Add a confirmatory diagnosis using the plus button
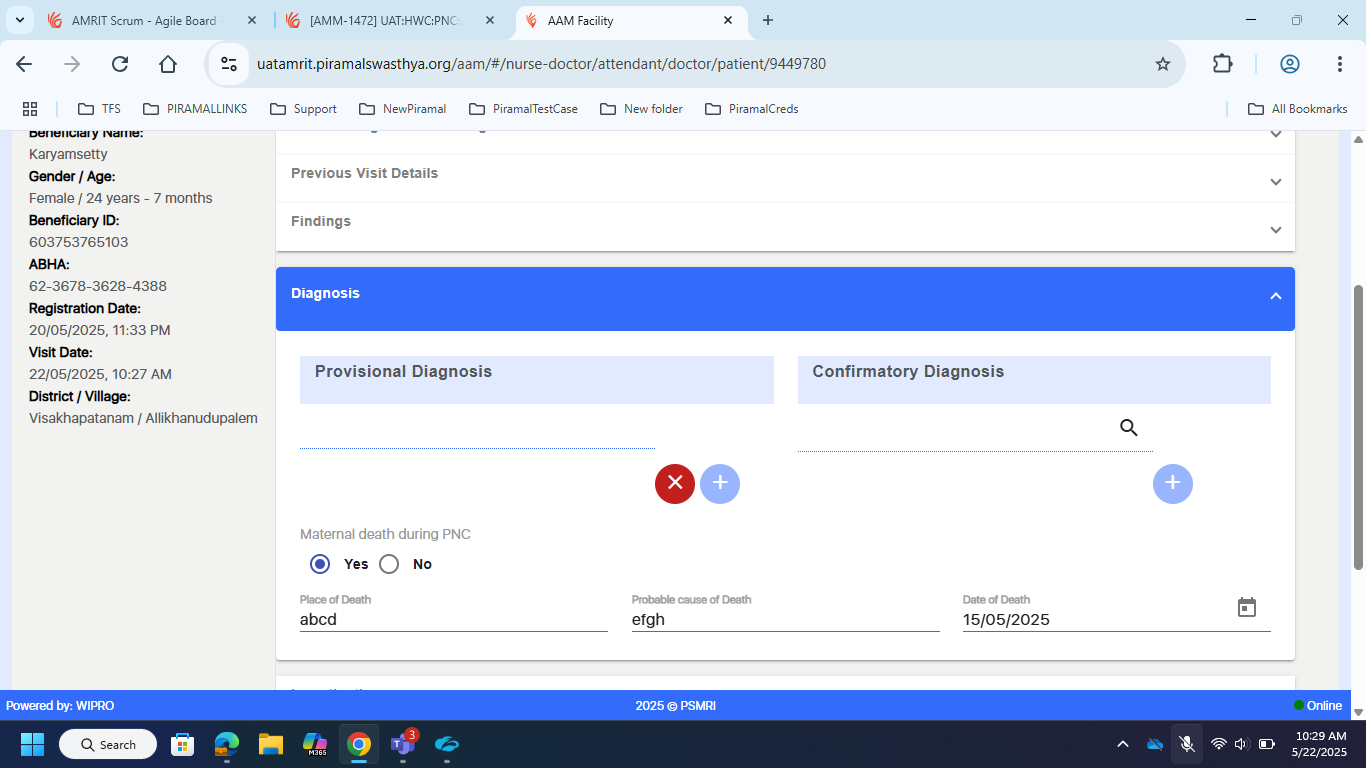Image resolution: width=1366 pixels, height=768 pixels. click(1173, 484)
